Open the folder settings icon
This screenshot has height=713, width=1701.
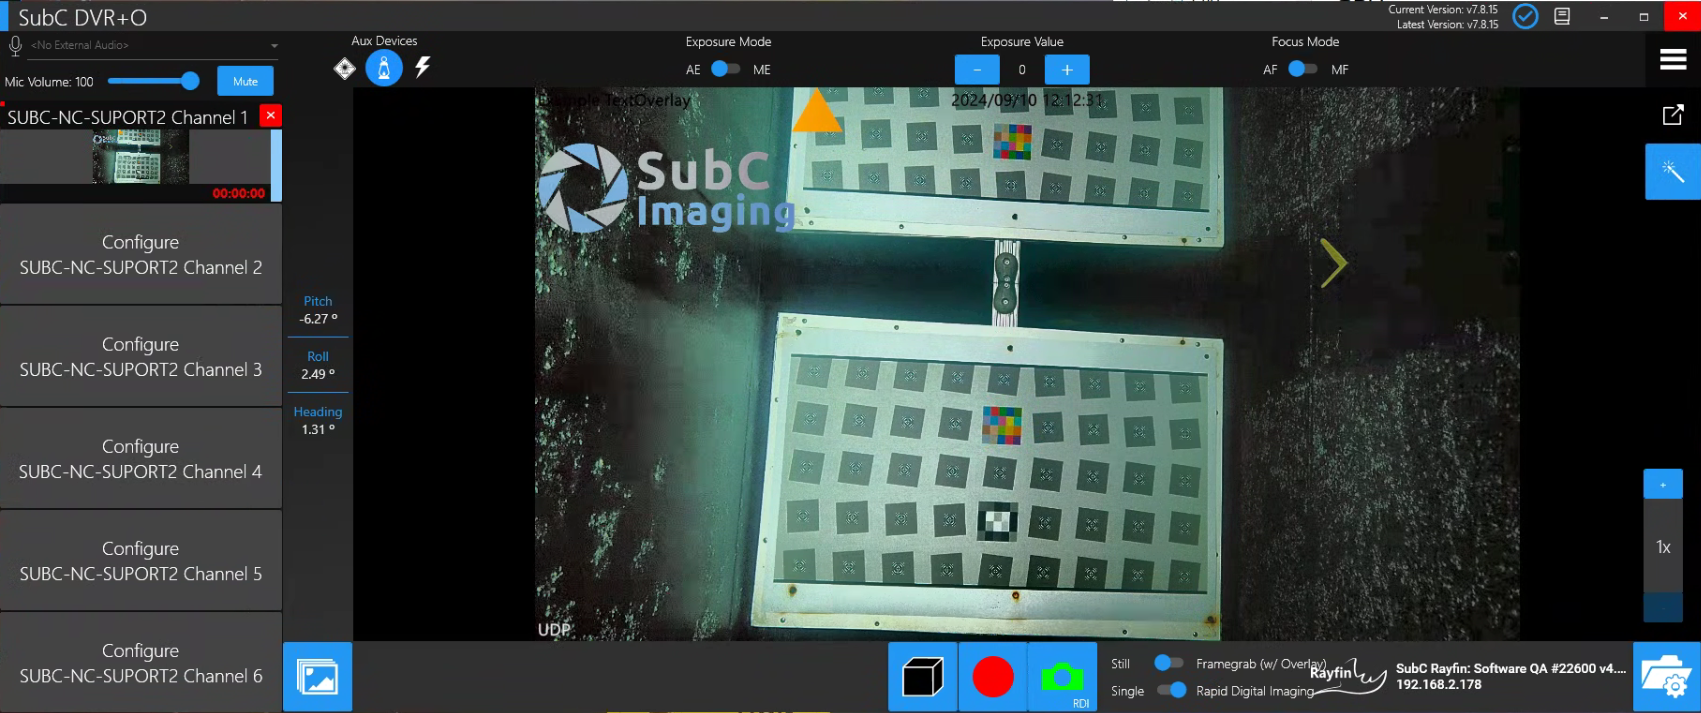tap(1666, 677)
